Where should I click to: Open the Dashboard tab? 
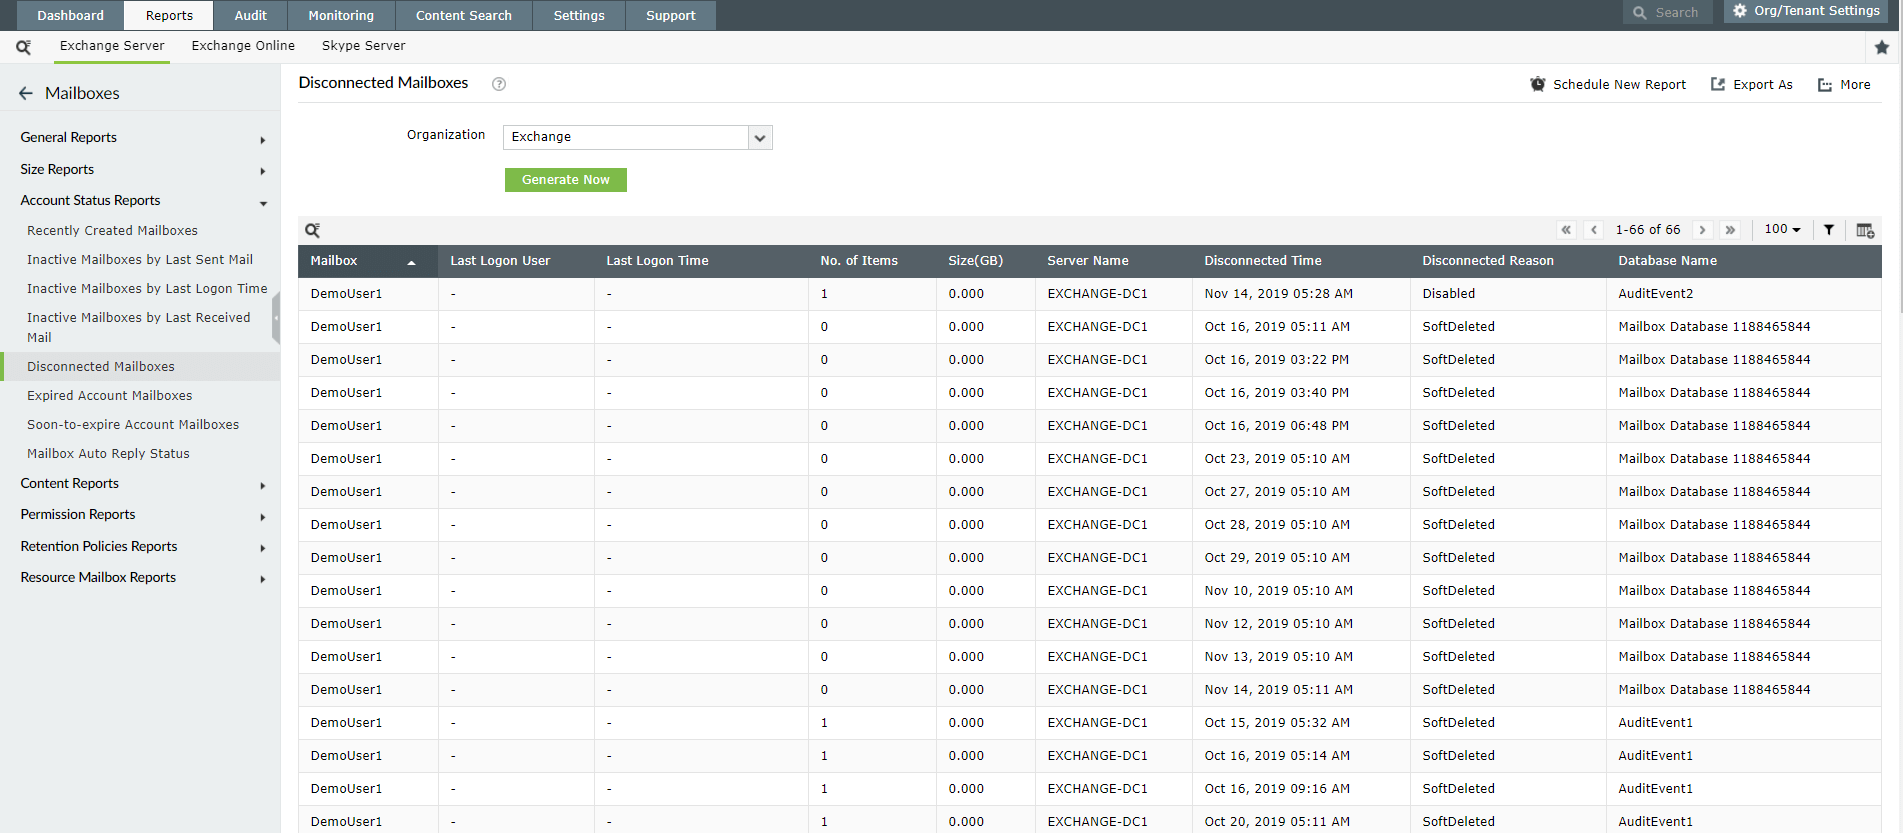tap(70, 15)
